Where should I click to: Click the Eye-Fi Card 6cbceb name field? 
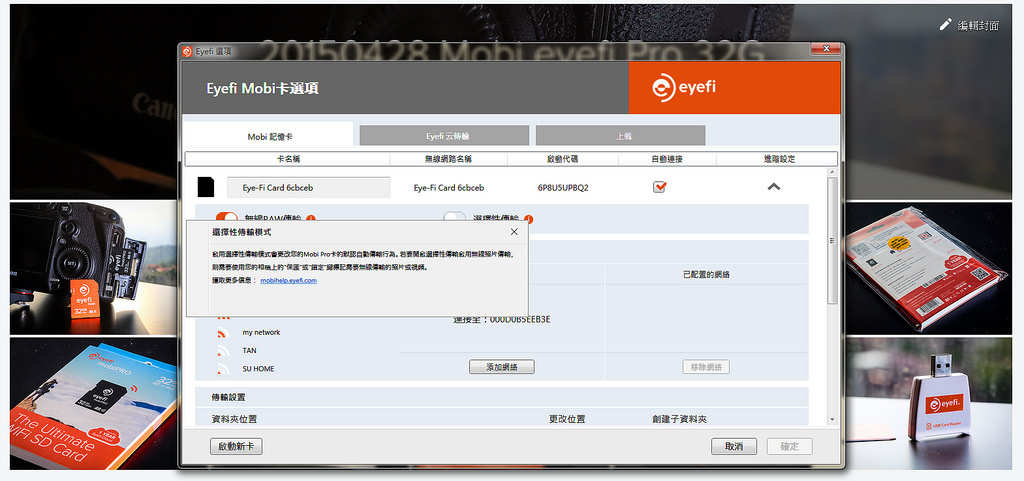[308, 187]
